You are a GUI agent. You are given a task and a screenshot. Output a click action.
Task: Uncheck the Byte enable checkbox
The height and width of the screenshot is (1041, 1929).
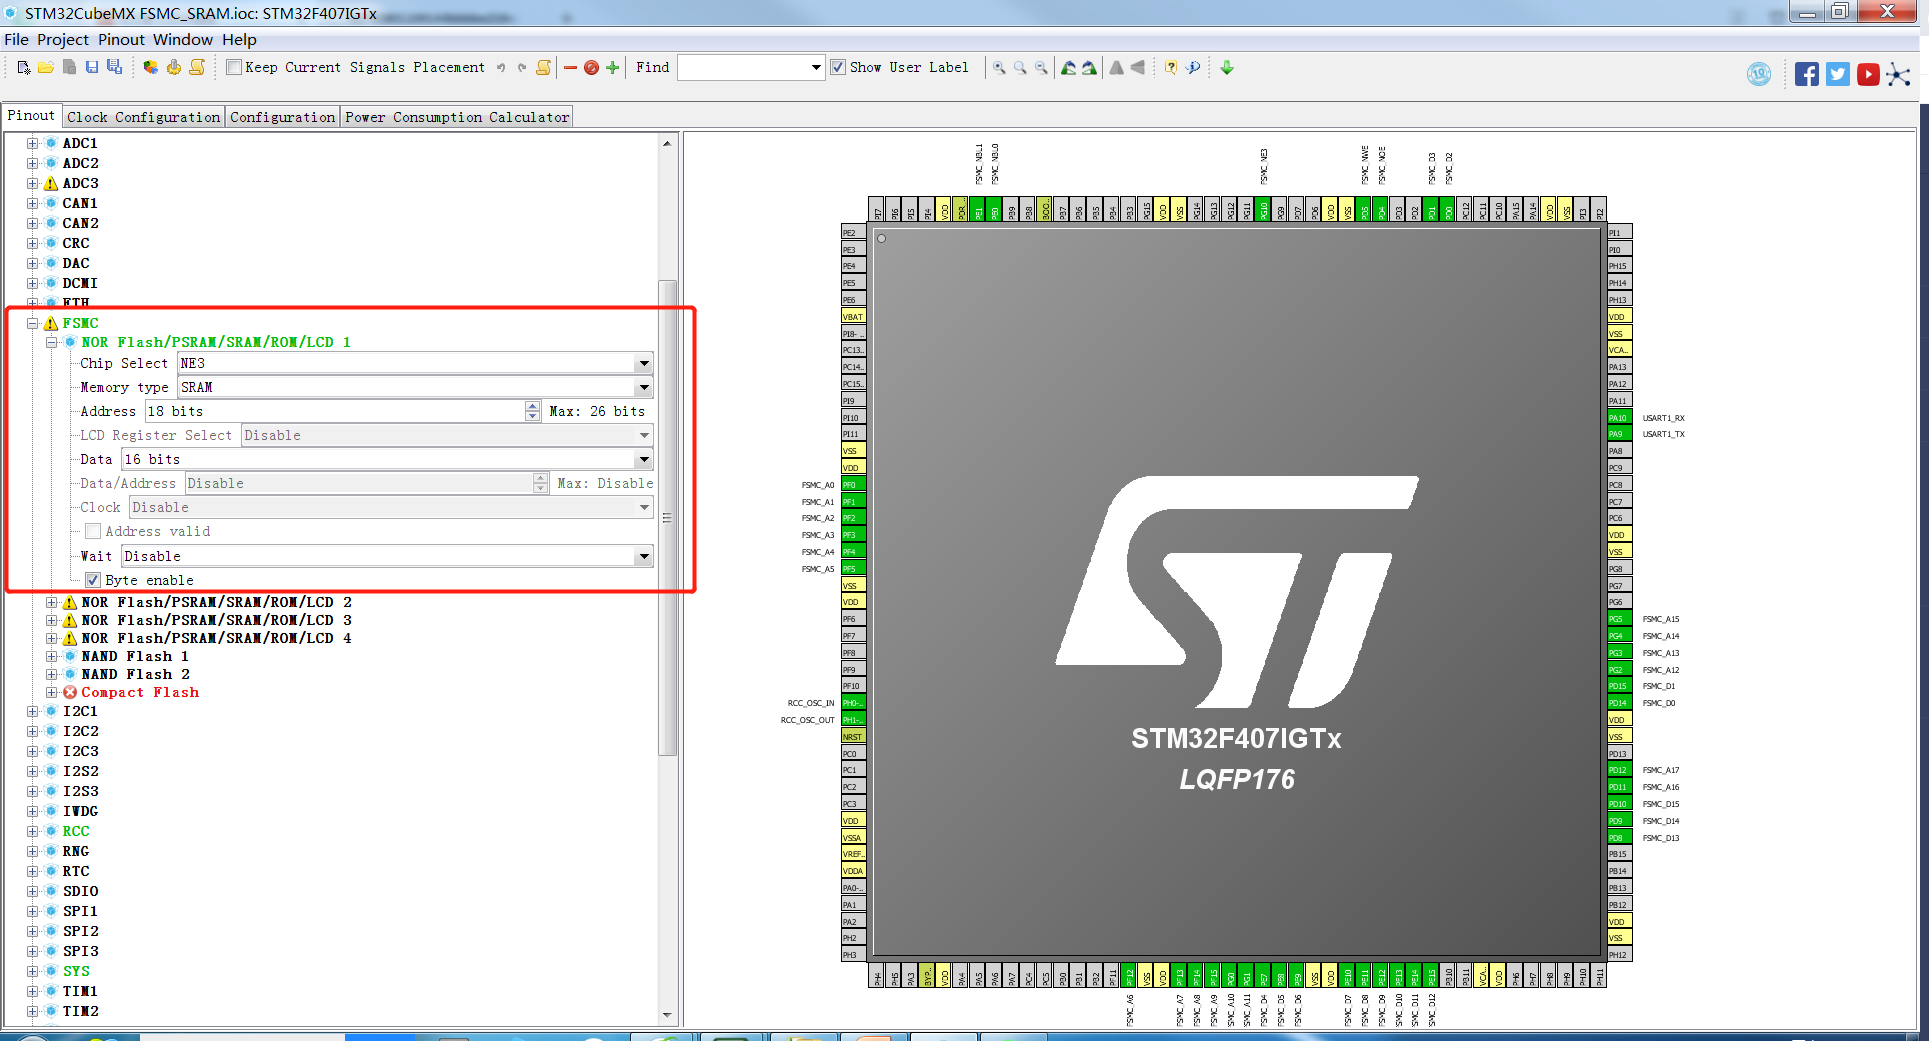[x=93, y=580]
